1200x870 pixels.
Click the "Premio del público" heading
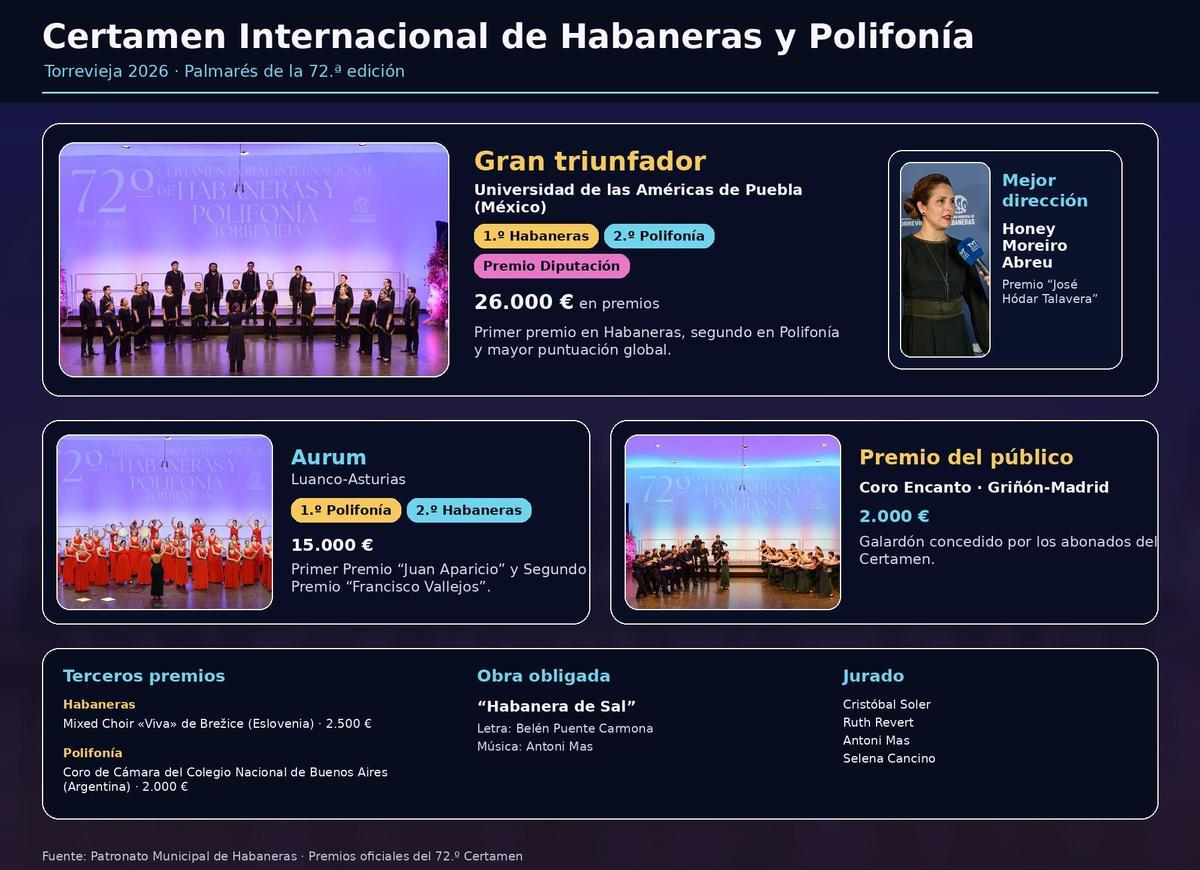(x=966, y=457)
